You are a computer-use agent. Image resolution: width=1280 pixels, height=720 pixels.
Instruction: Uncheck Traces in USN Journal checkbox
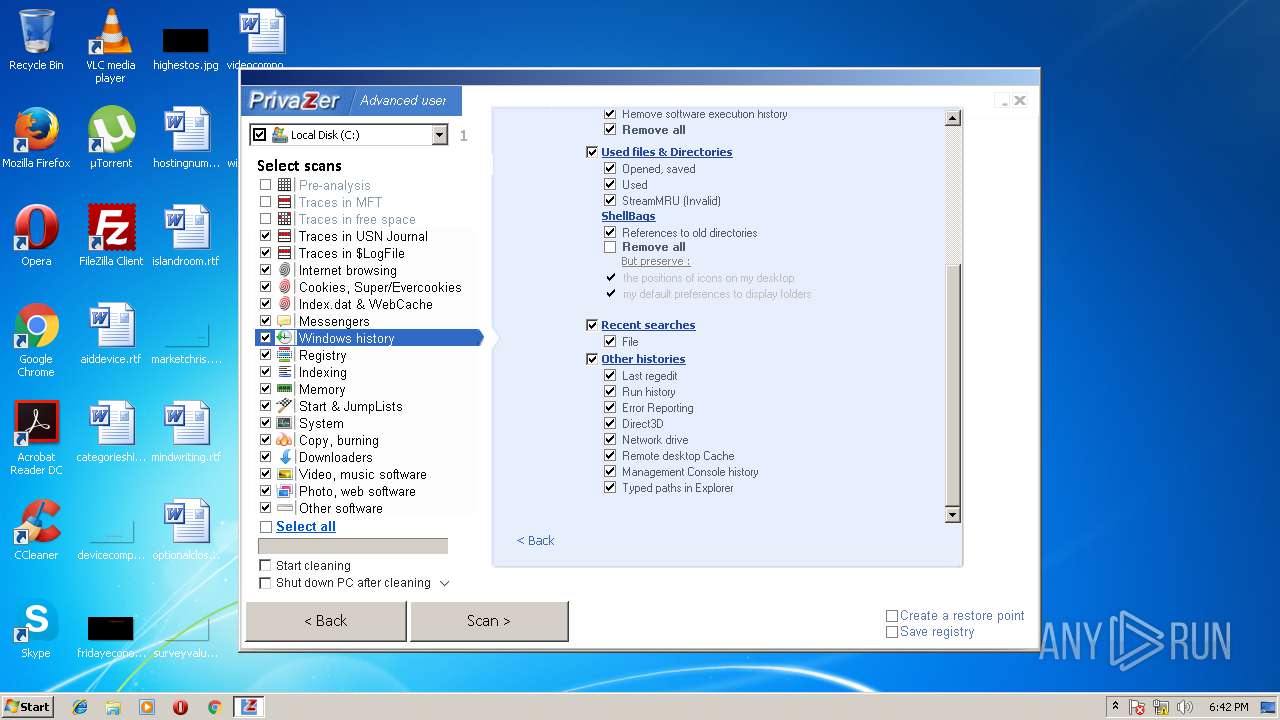pos(265,236)
